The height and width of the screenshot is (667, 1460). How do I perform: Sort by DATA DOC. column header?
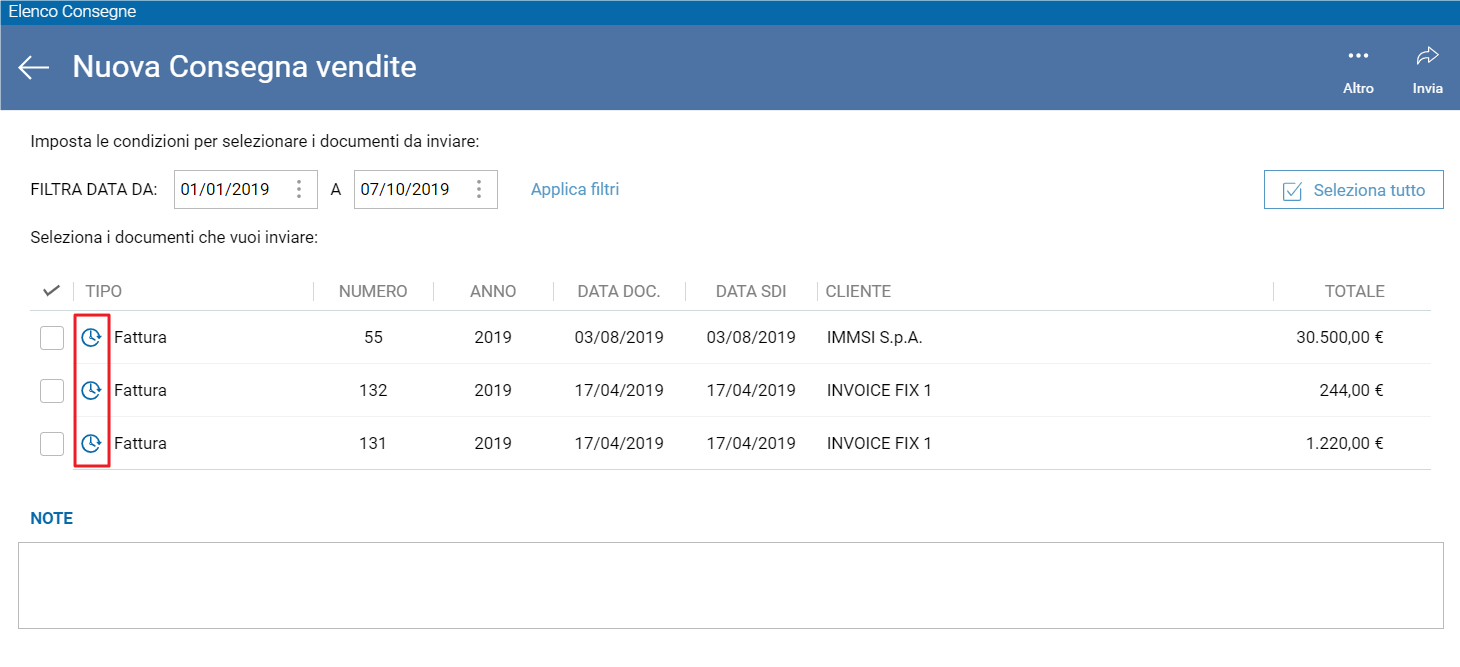click(x=619, y=291)
